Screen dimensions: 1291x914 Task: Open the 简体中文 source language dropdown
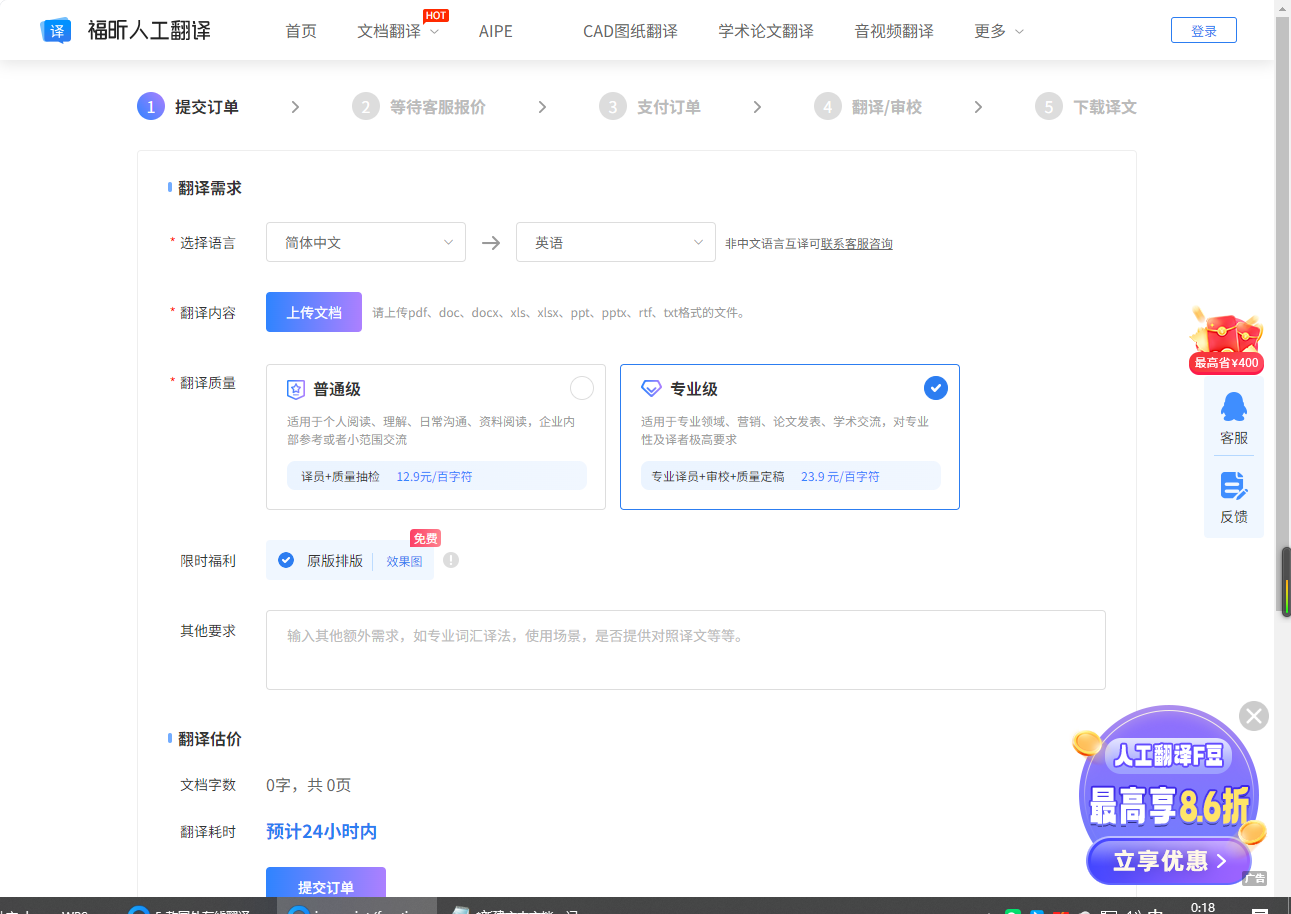tap(365, 242)
